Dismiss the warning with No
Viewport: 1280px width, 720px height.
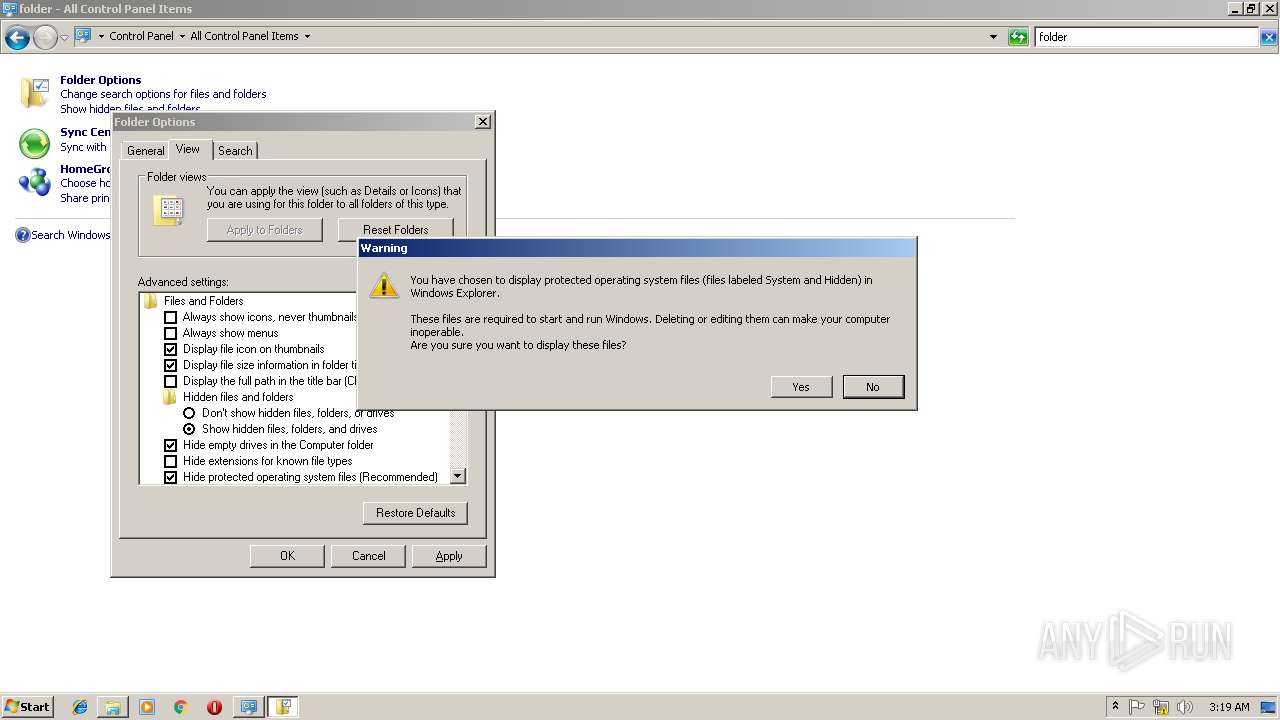pyautogui.click(x=873, y=387)
